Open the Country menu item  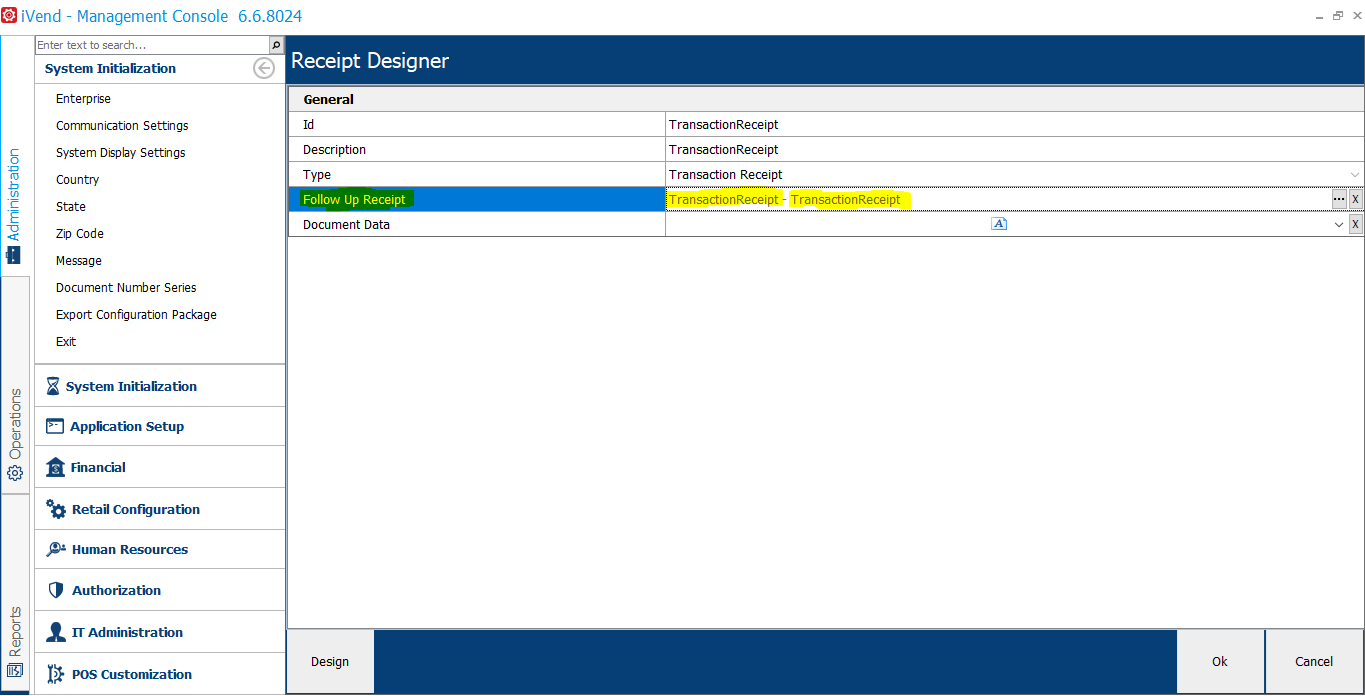77,180
